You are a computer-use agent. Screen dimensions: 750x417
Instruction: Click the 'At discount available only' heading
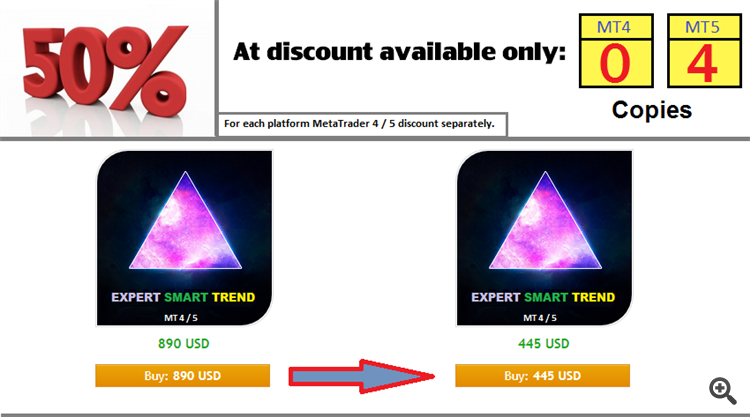click(400, 52)
